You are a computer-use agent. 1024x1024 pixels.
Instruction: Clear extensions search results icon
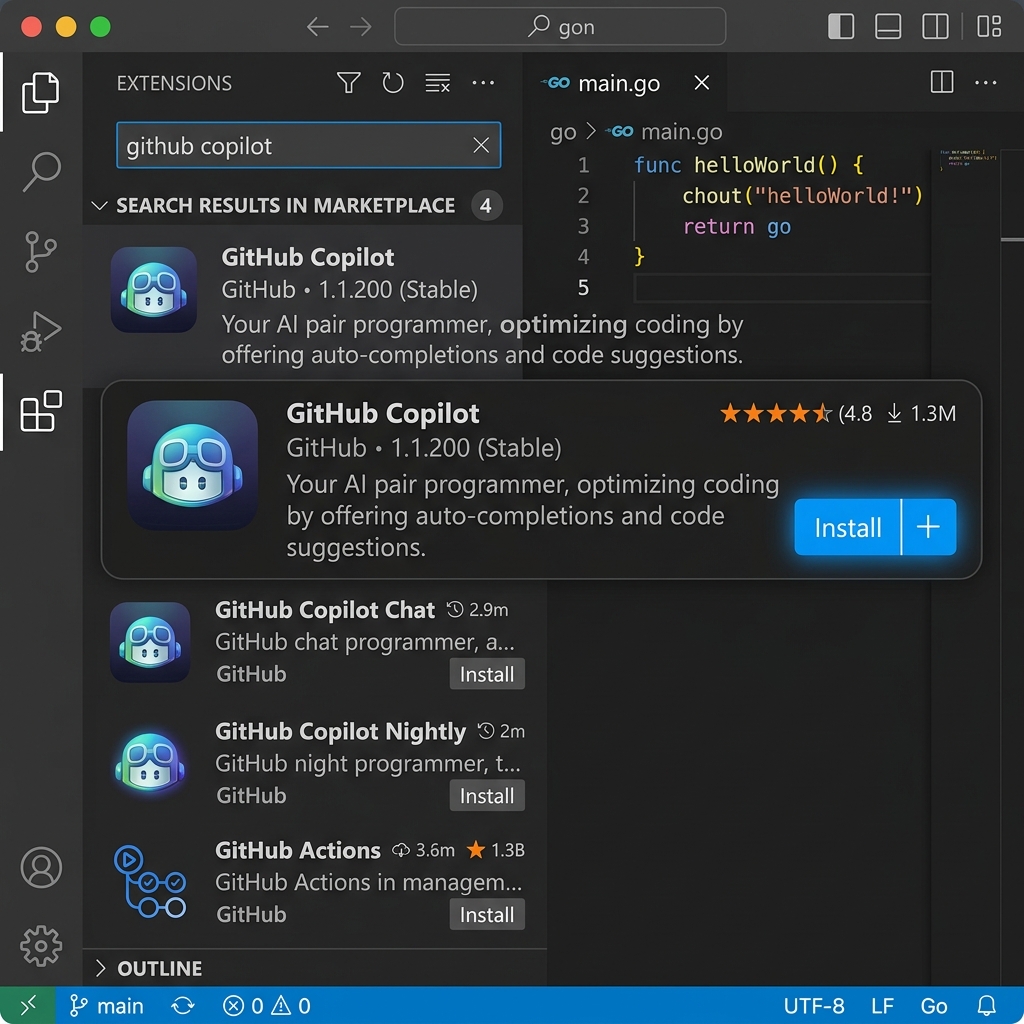[438, 83]
